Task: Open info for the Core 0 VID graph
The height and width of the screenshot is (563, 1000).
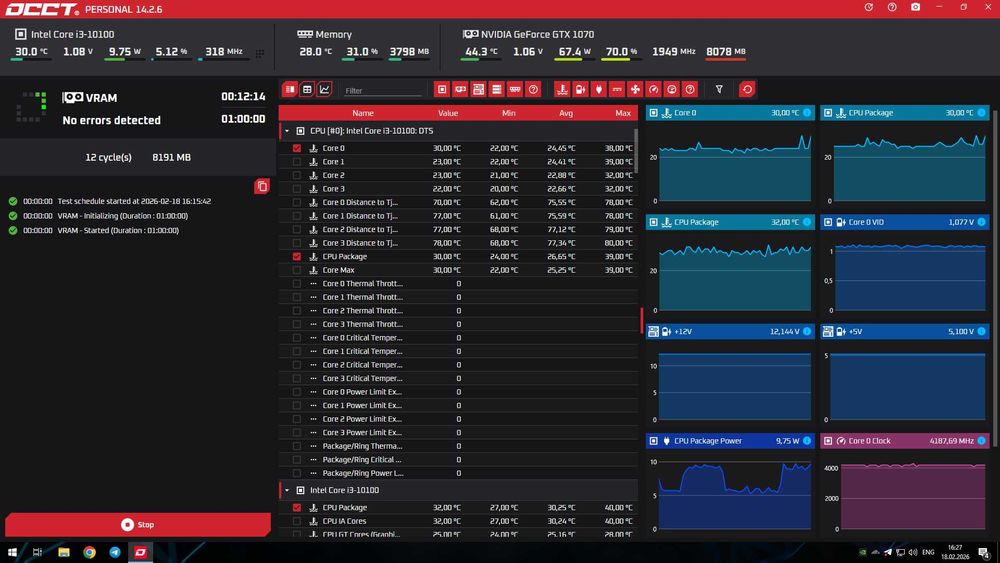Action: tap(982, 222)
